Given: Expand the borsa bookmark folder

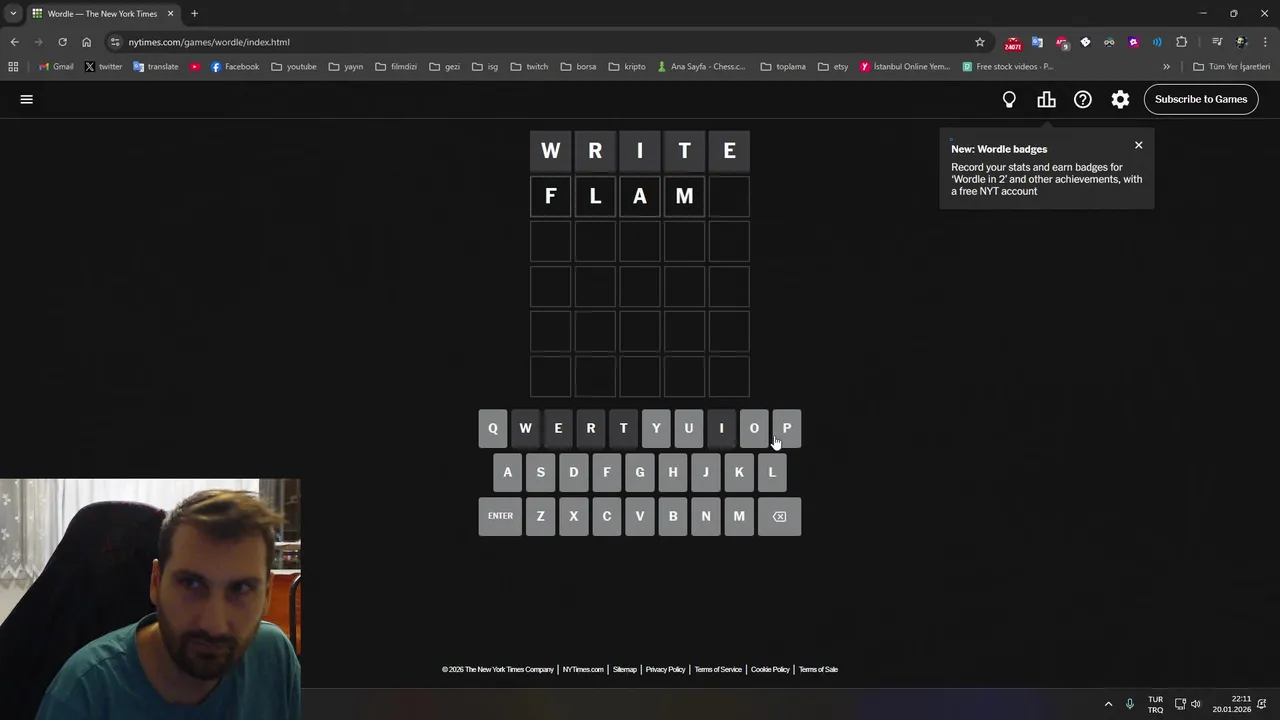Looking at the screenshot, I should point(578,67).
